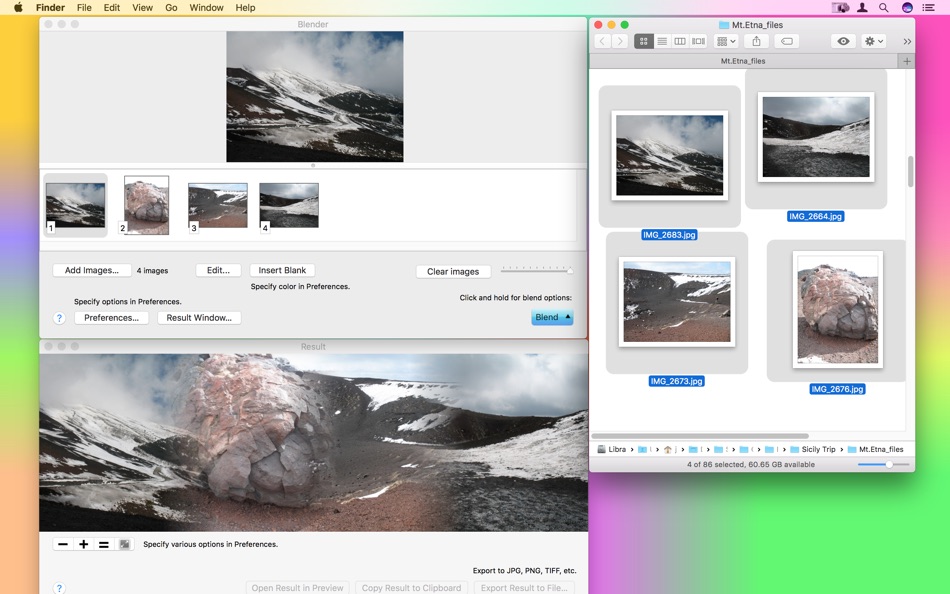
Task: Select thumbnail 4 in Blender strip
Action: (x=289, y=205)
